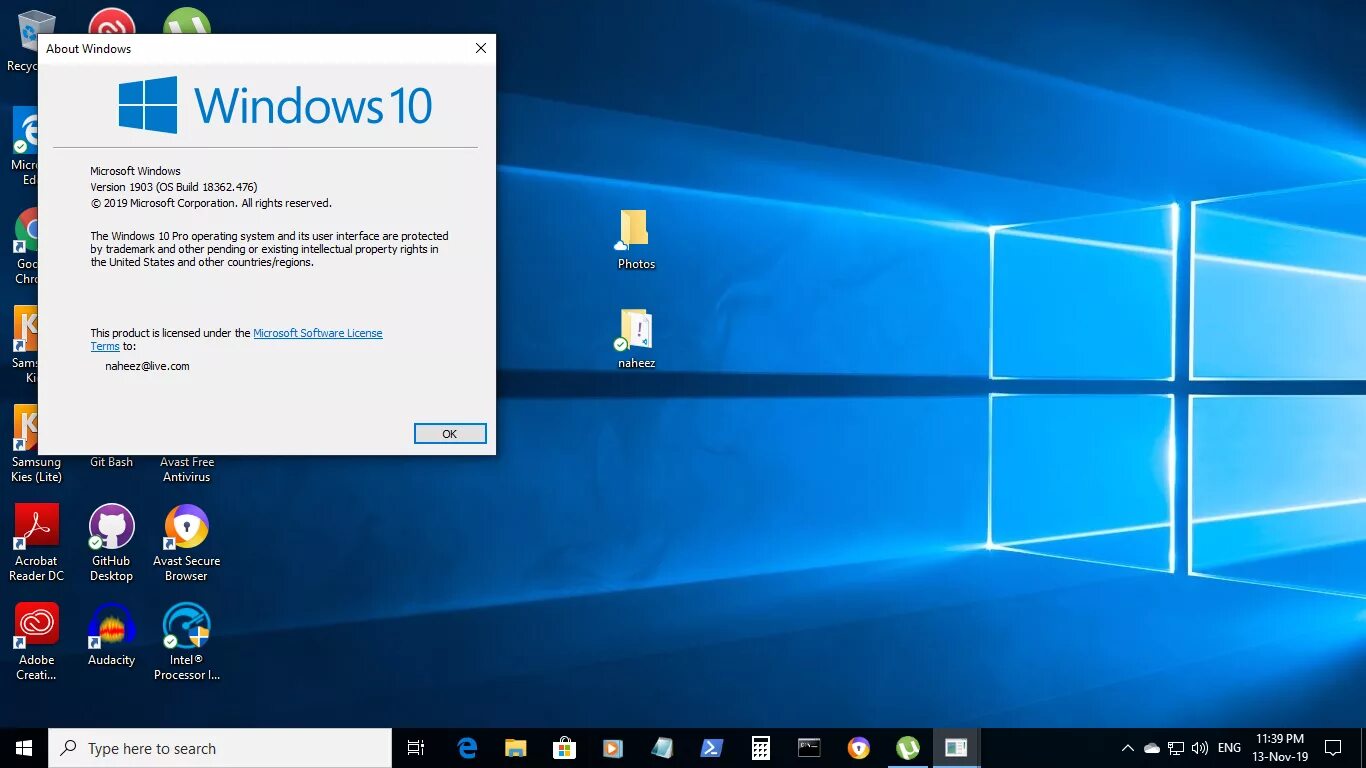Select the Avast Free Antivirus desktop label

[187, 469]
